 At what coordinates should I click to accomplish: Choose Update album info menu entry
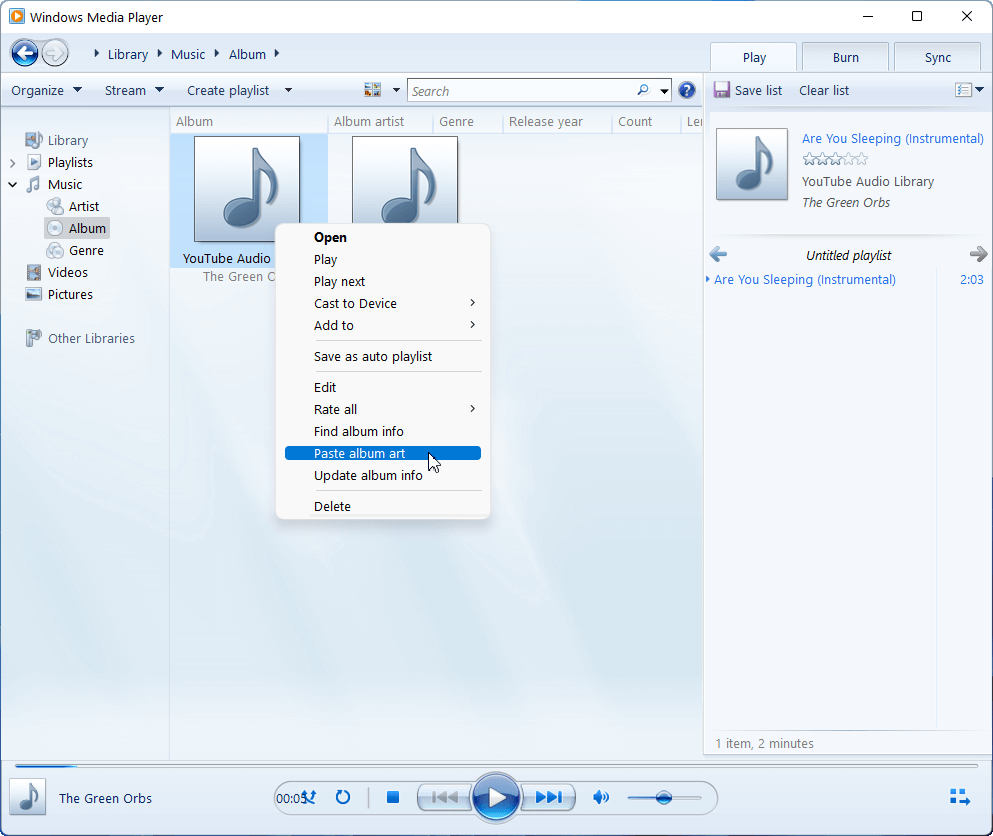click(x=383, y=475)
